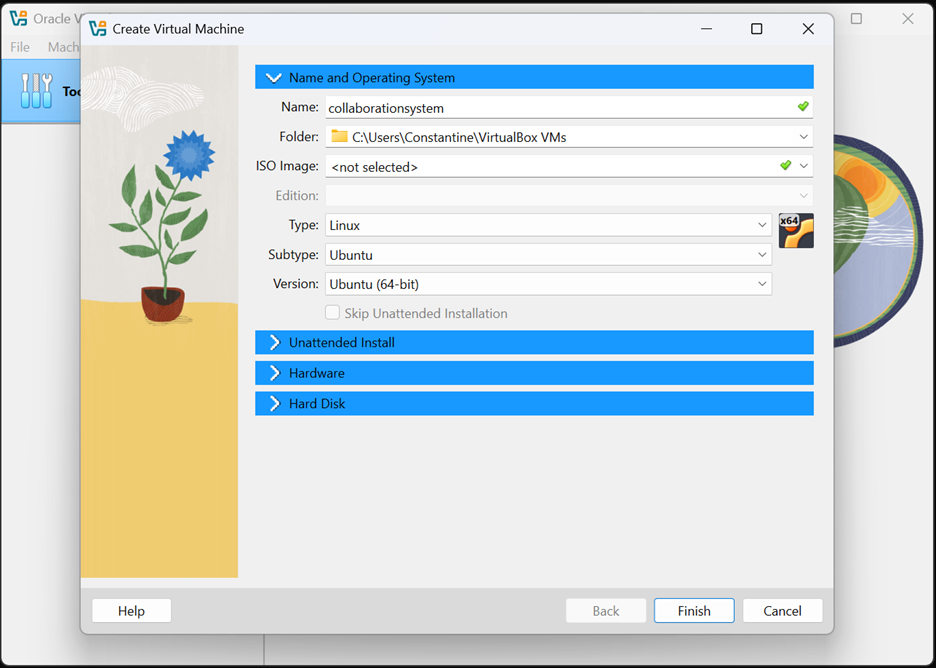Select the Tools icon in VirtualBox Manager sidebar
This screenshot has height=668, width=936.
36,91
